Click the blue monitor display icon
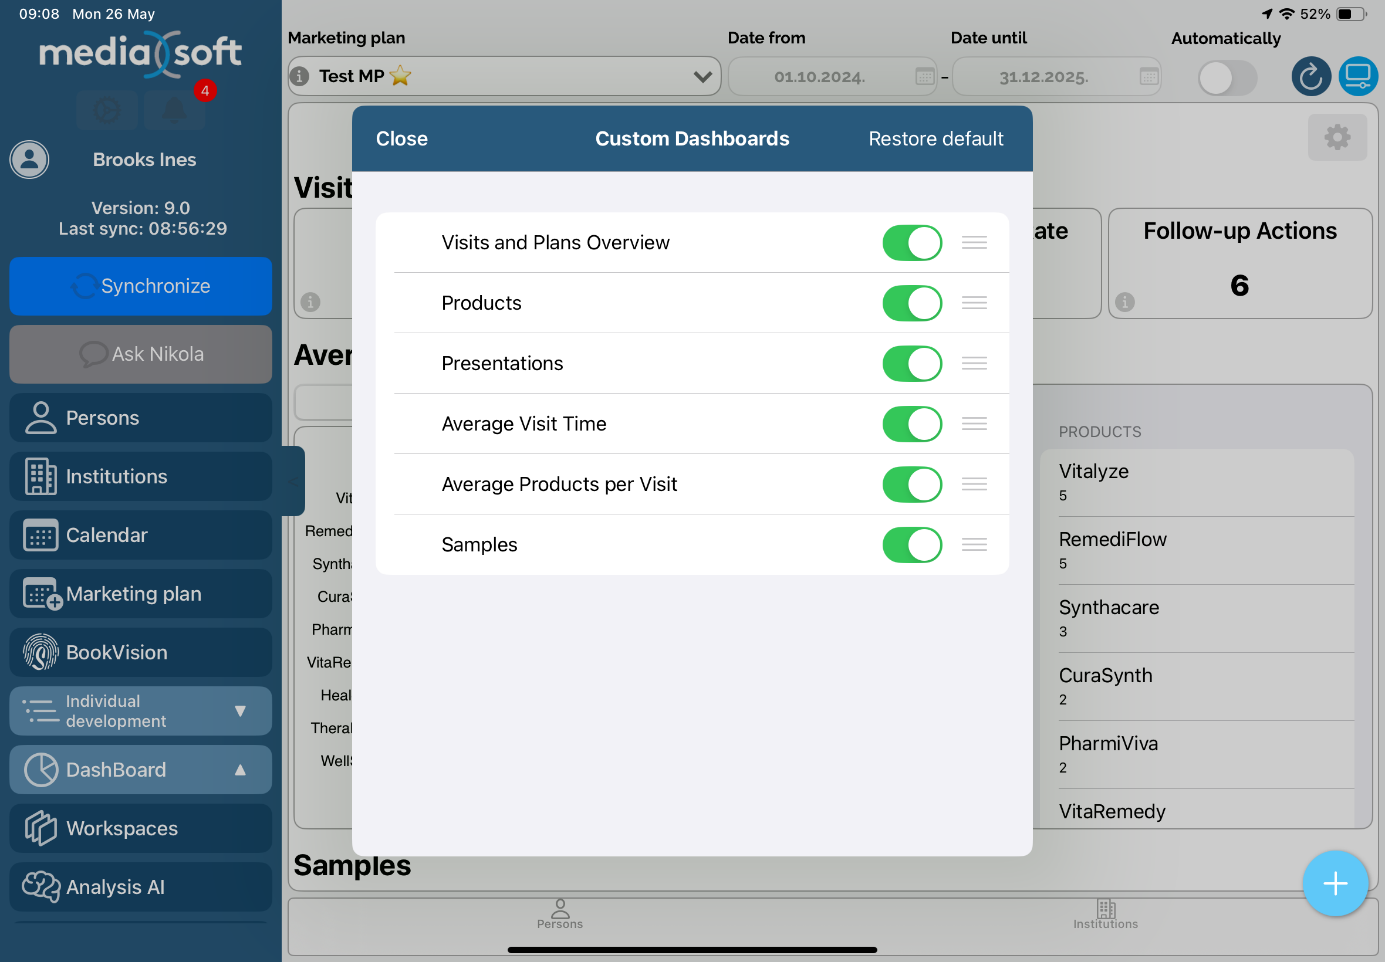The width and height of the screenshot is (1385, 962). [x=1358, y=76]
